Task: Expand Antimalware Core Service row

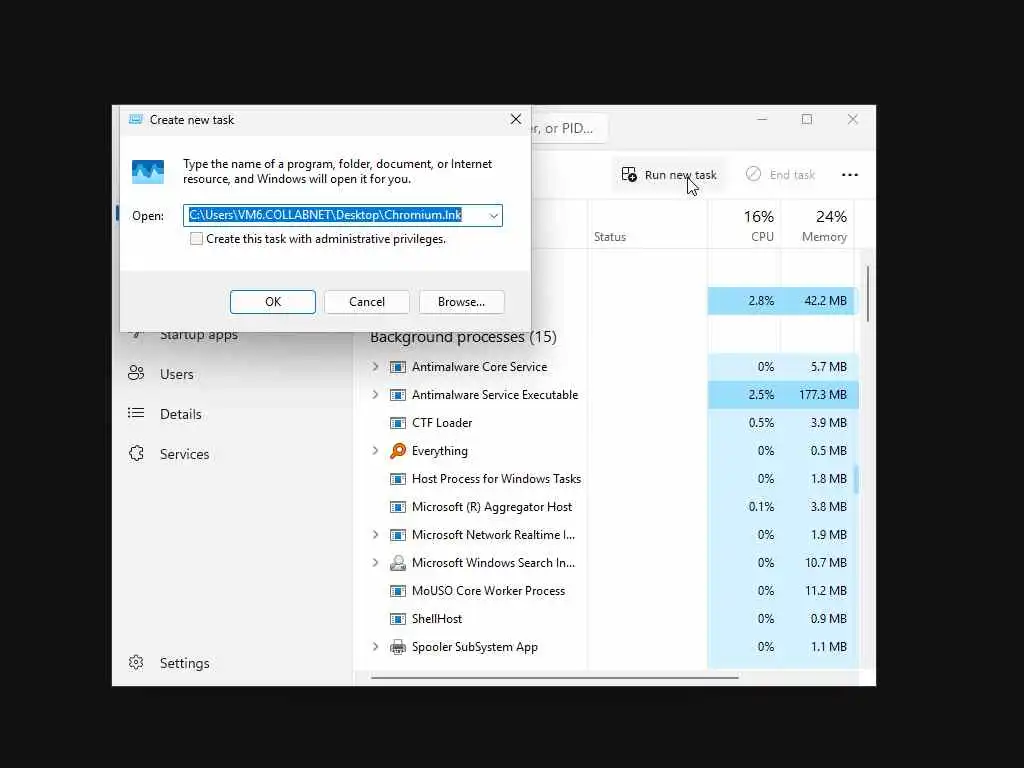Action: click(375, 366)
